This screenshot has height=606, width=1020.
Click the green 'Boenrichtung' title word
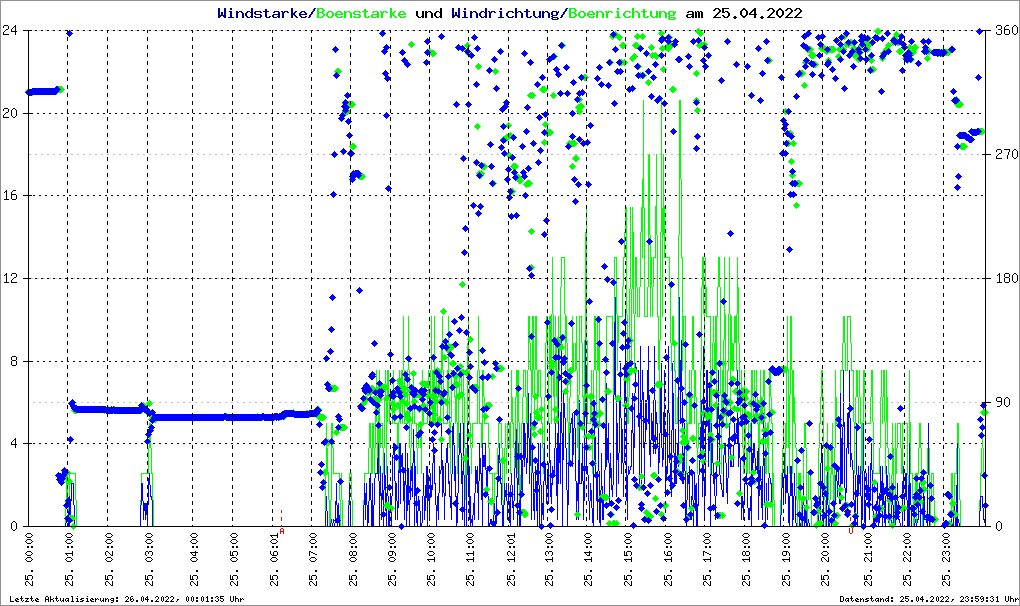click(622, 14)
